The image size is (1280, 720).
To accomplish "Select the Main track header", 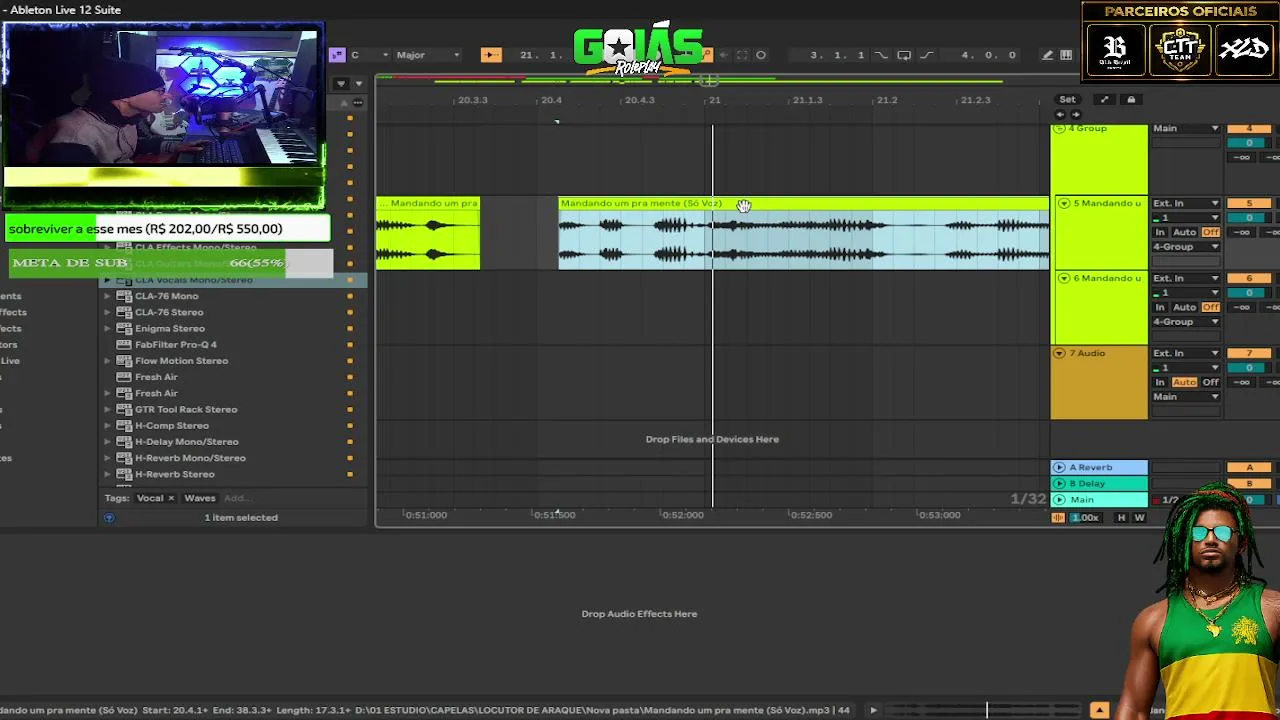I will point(1098,500).
